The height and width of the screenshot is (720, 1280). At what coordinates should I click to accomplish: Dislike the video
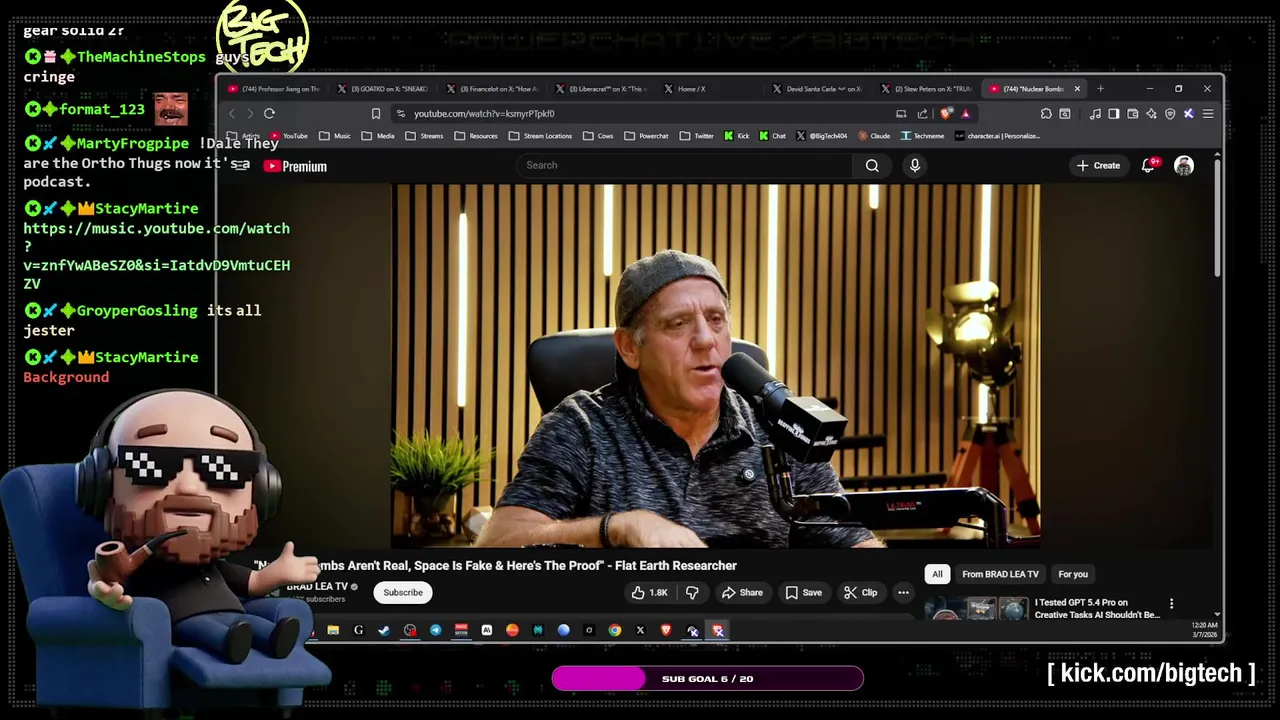pos(692,593)
